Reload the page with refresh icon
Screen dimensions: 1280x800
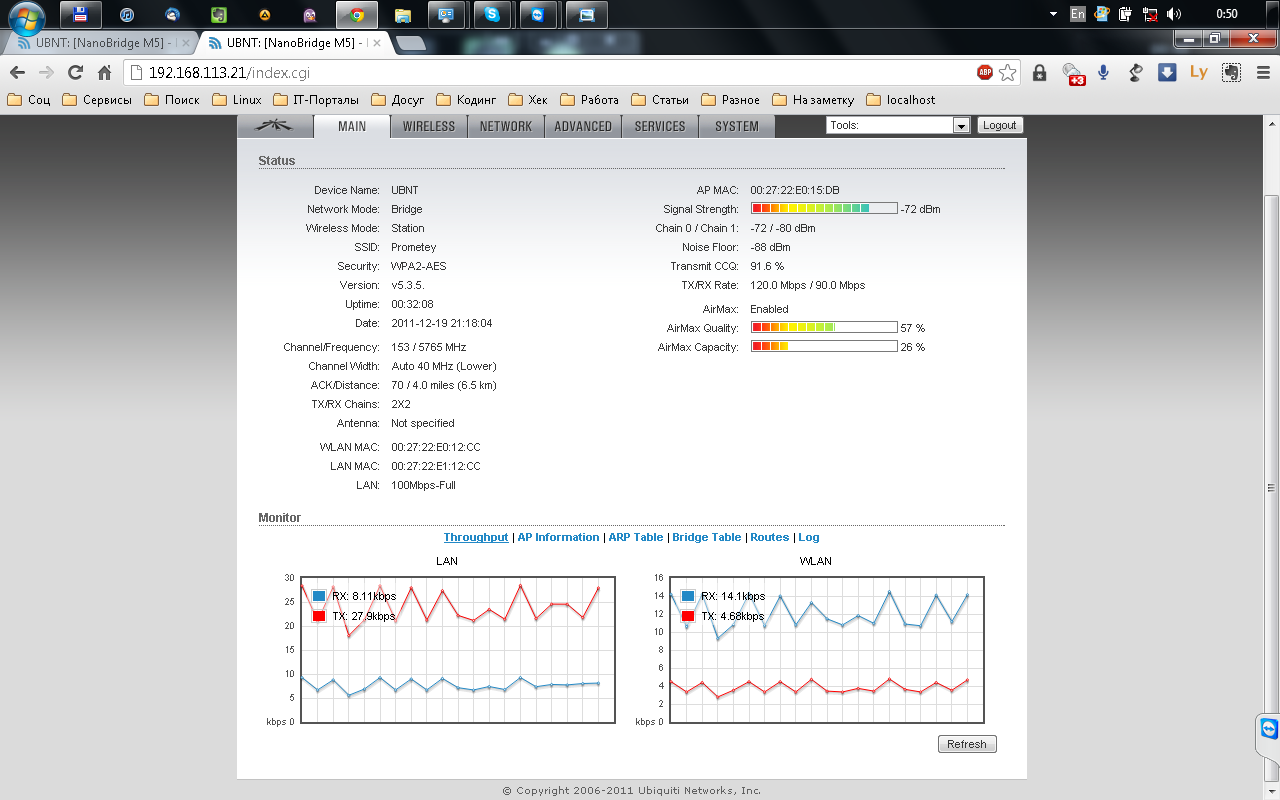tap(75, 72)
